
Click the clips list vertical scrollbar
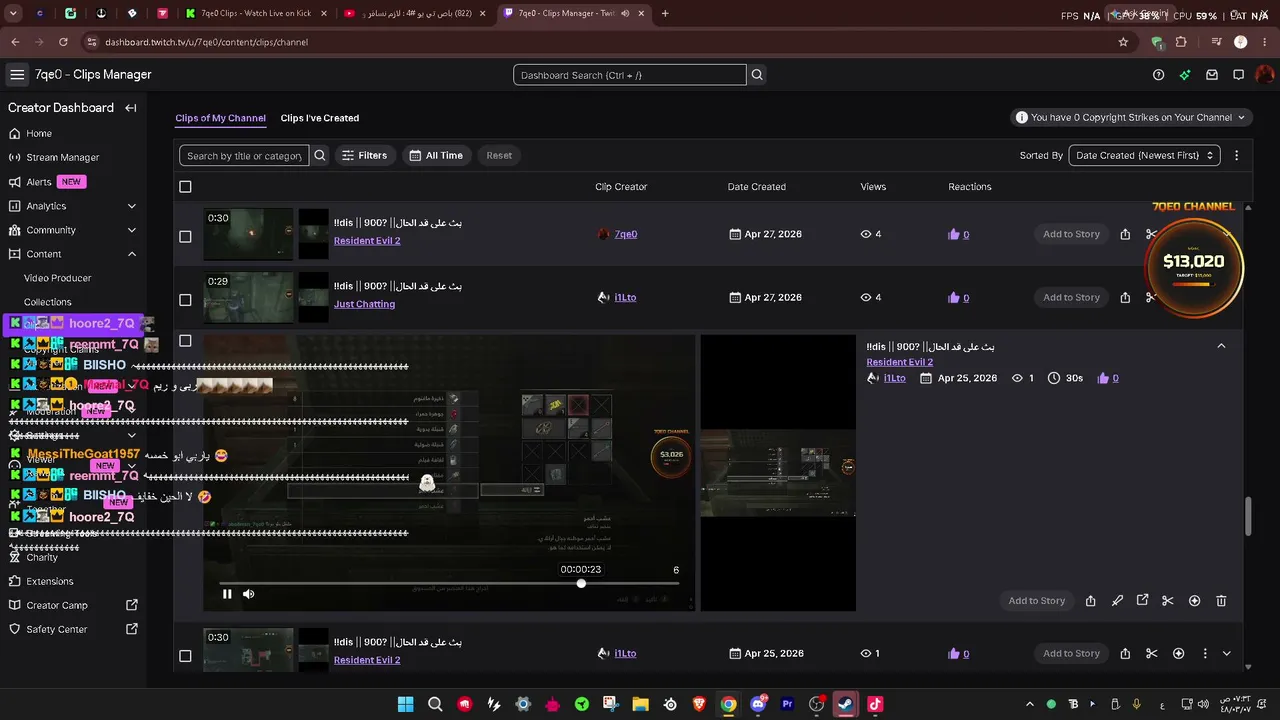(x=1248, y=515)
